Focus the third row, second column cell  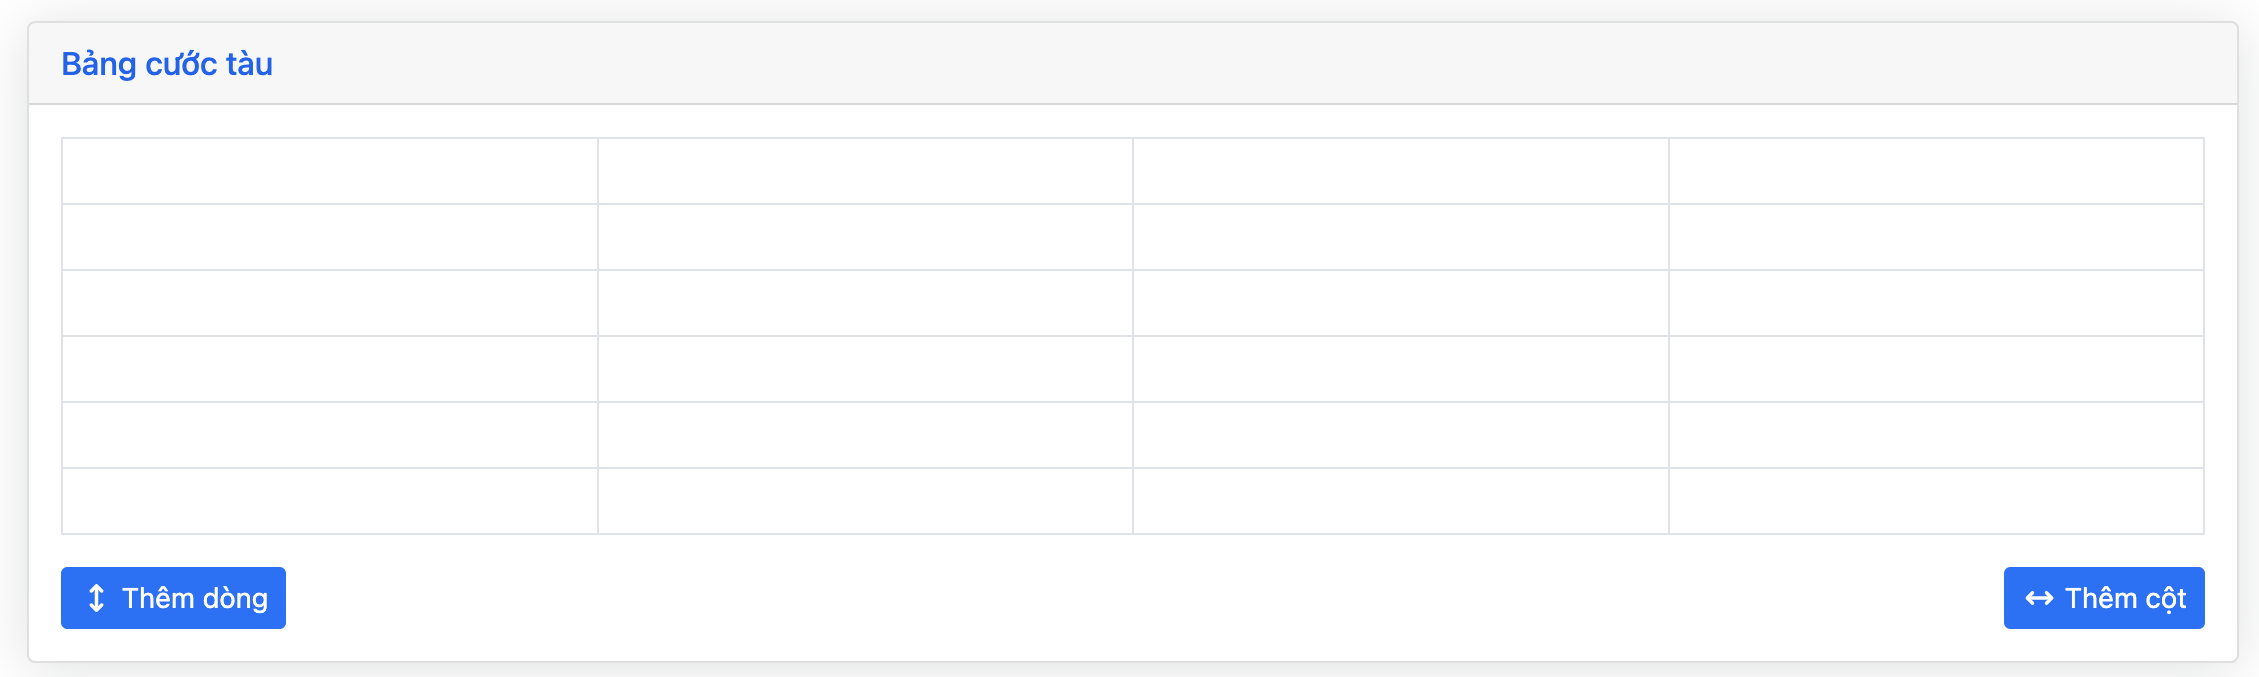click(865, 303)
